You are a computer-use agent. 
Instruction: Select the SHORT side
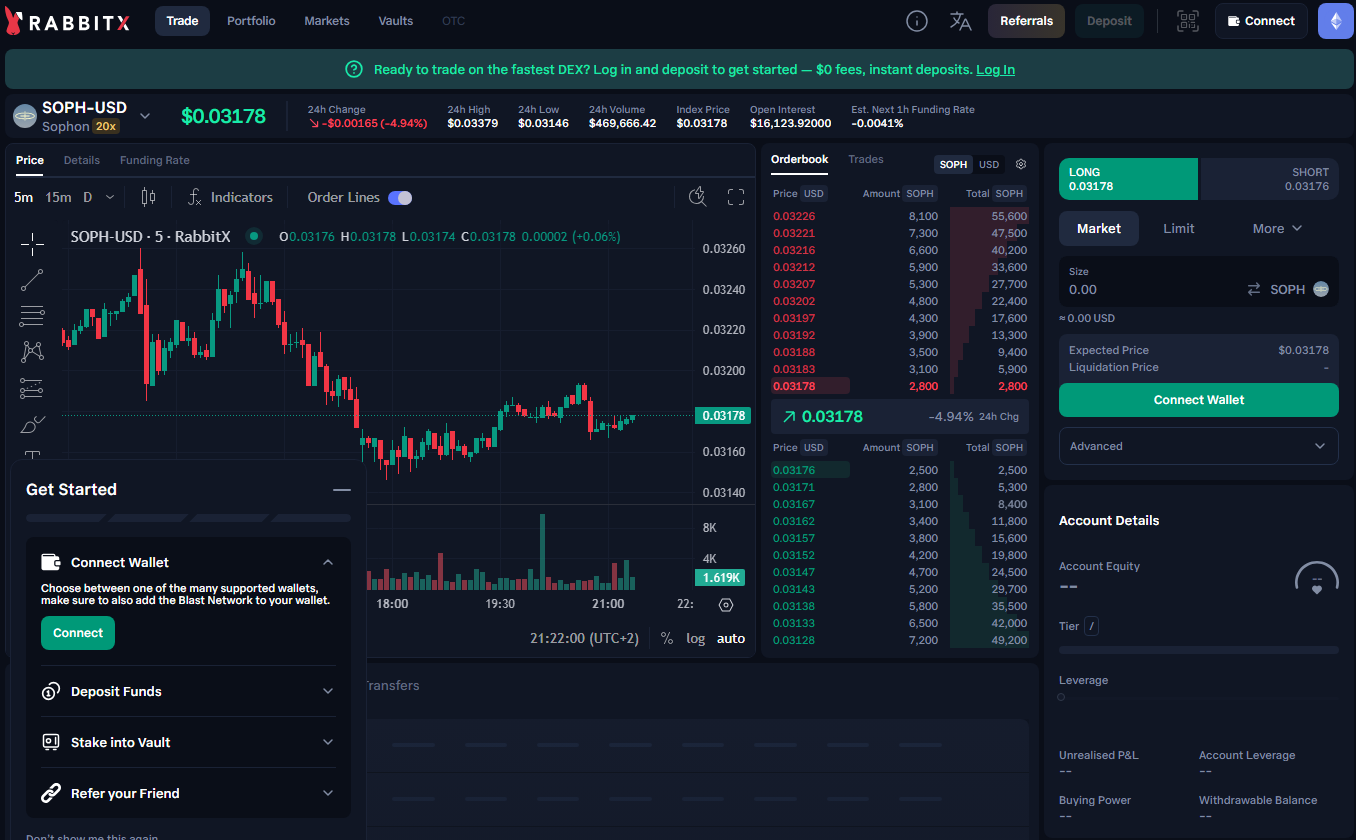pyautogui.click(x=1269, y=179)
